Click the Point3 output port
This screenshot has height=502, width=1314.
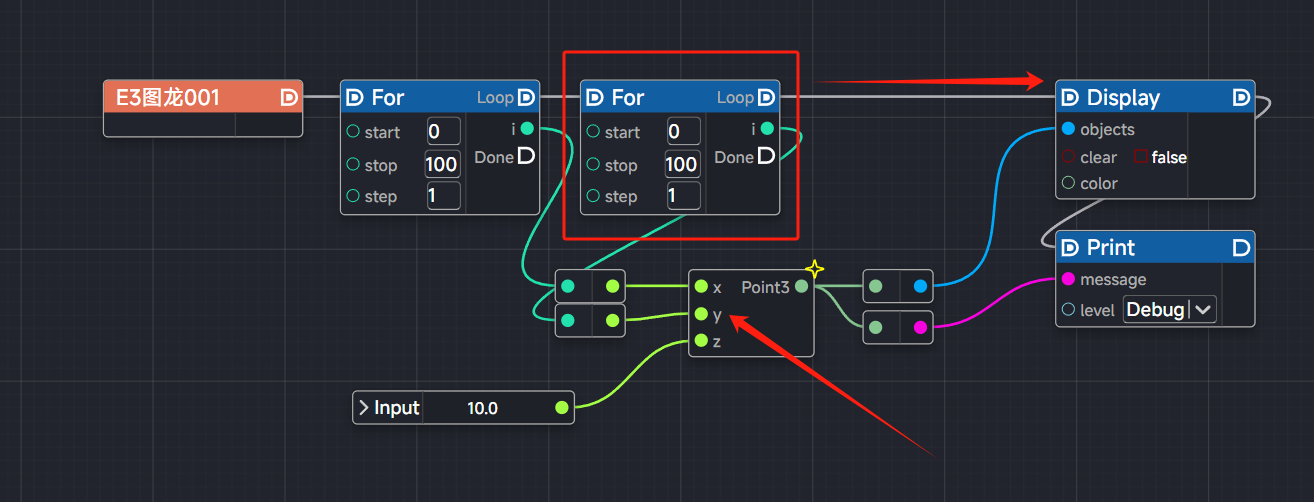pos(802,287)
